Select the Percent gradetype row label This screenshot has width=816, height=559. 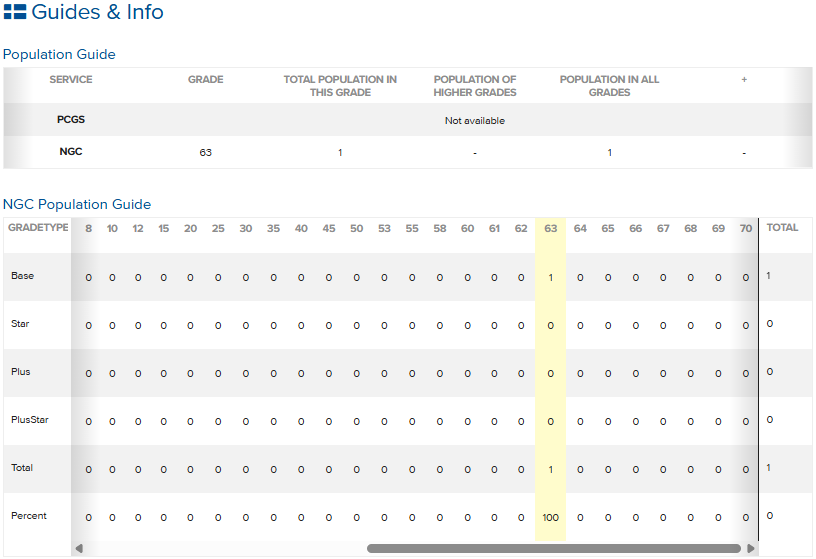click(29, 515)
